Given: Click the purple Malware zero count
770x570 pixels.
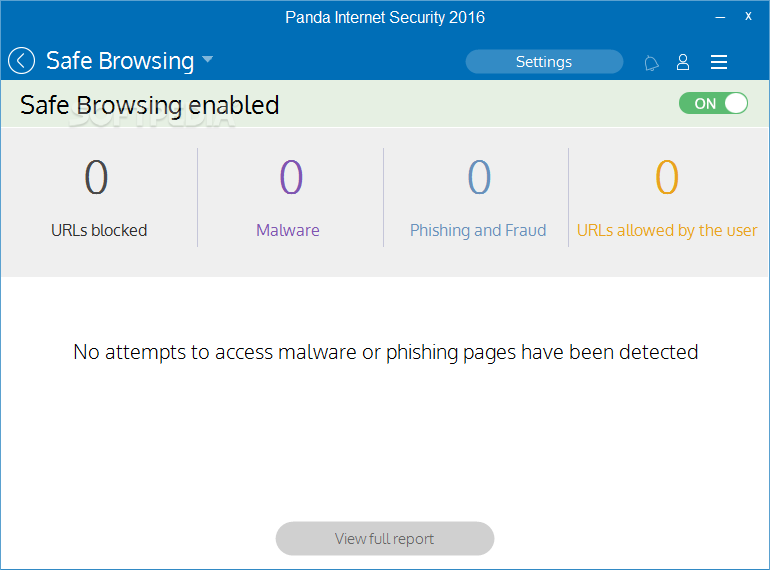Looking at the screenshot, I should pyautogui.click(x=291, y=177).
